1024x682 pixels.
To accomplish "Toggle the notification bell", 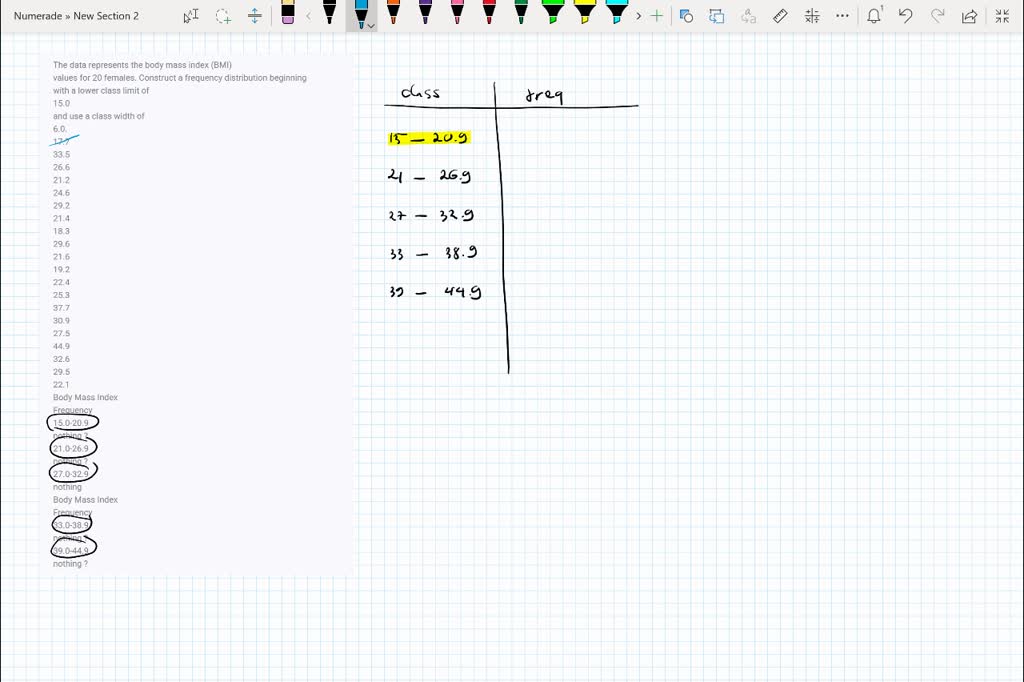I will click(874, 16).
